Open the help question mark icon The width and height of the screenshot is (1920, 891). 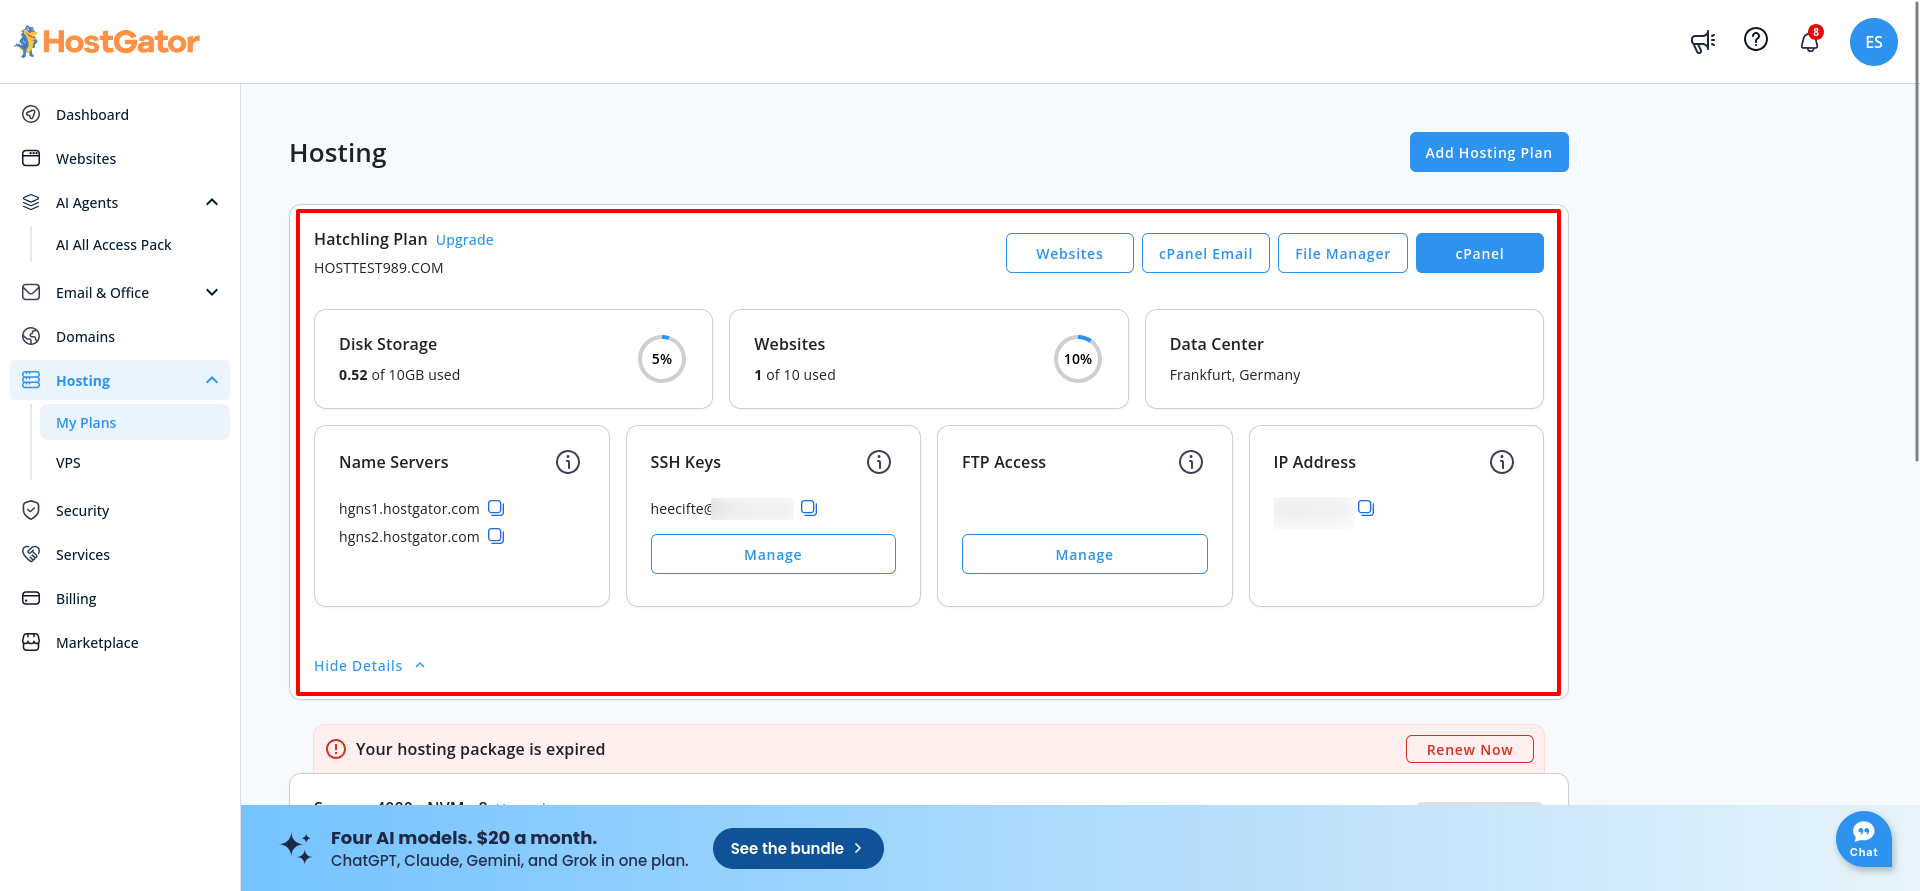[1756, 39]
